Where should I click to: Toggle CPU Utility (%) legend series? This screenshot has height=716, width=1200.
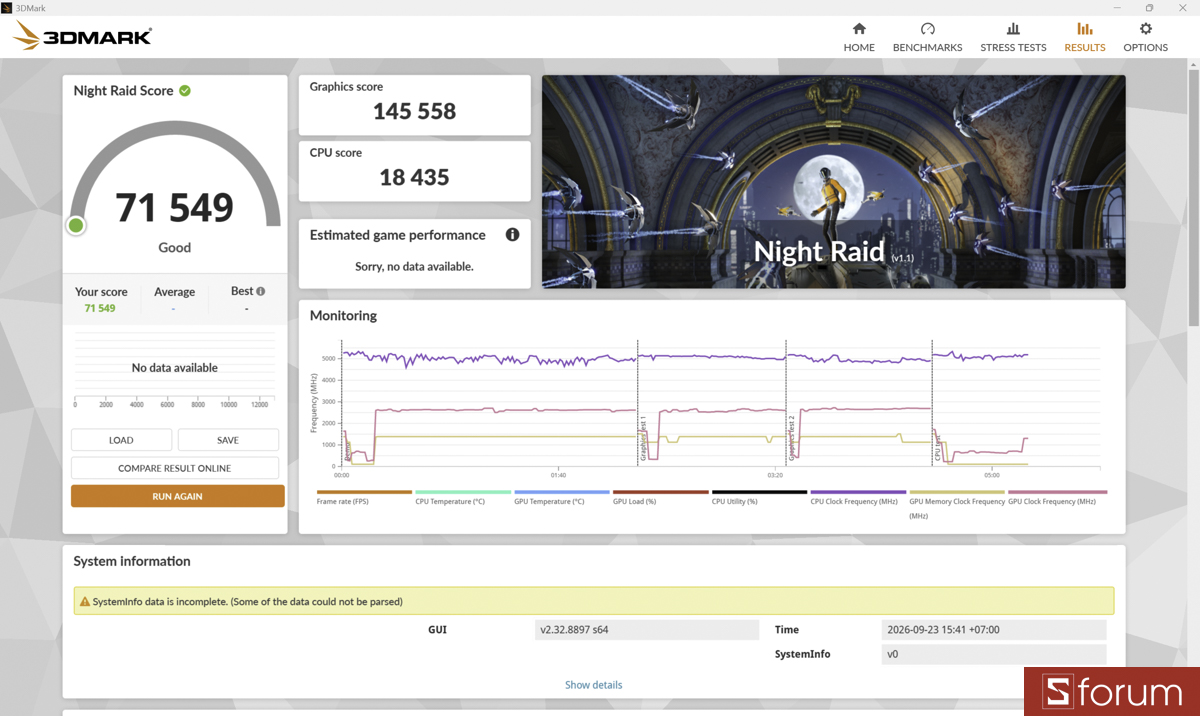click(x=759, y=497)
